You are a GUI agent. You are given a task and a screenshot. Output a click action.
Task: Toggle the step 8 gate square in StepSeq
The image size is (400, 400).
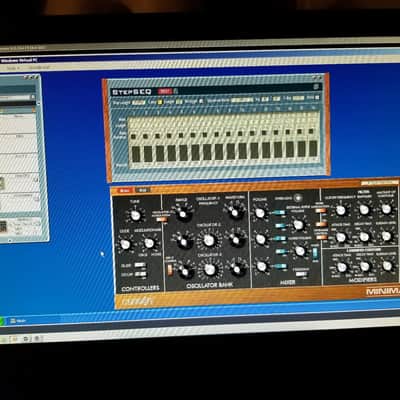pos(216,135)
